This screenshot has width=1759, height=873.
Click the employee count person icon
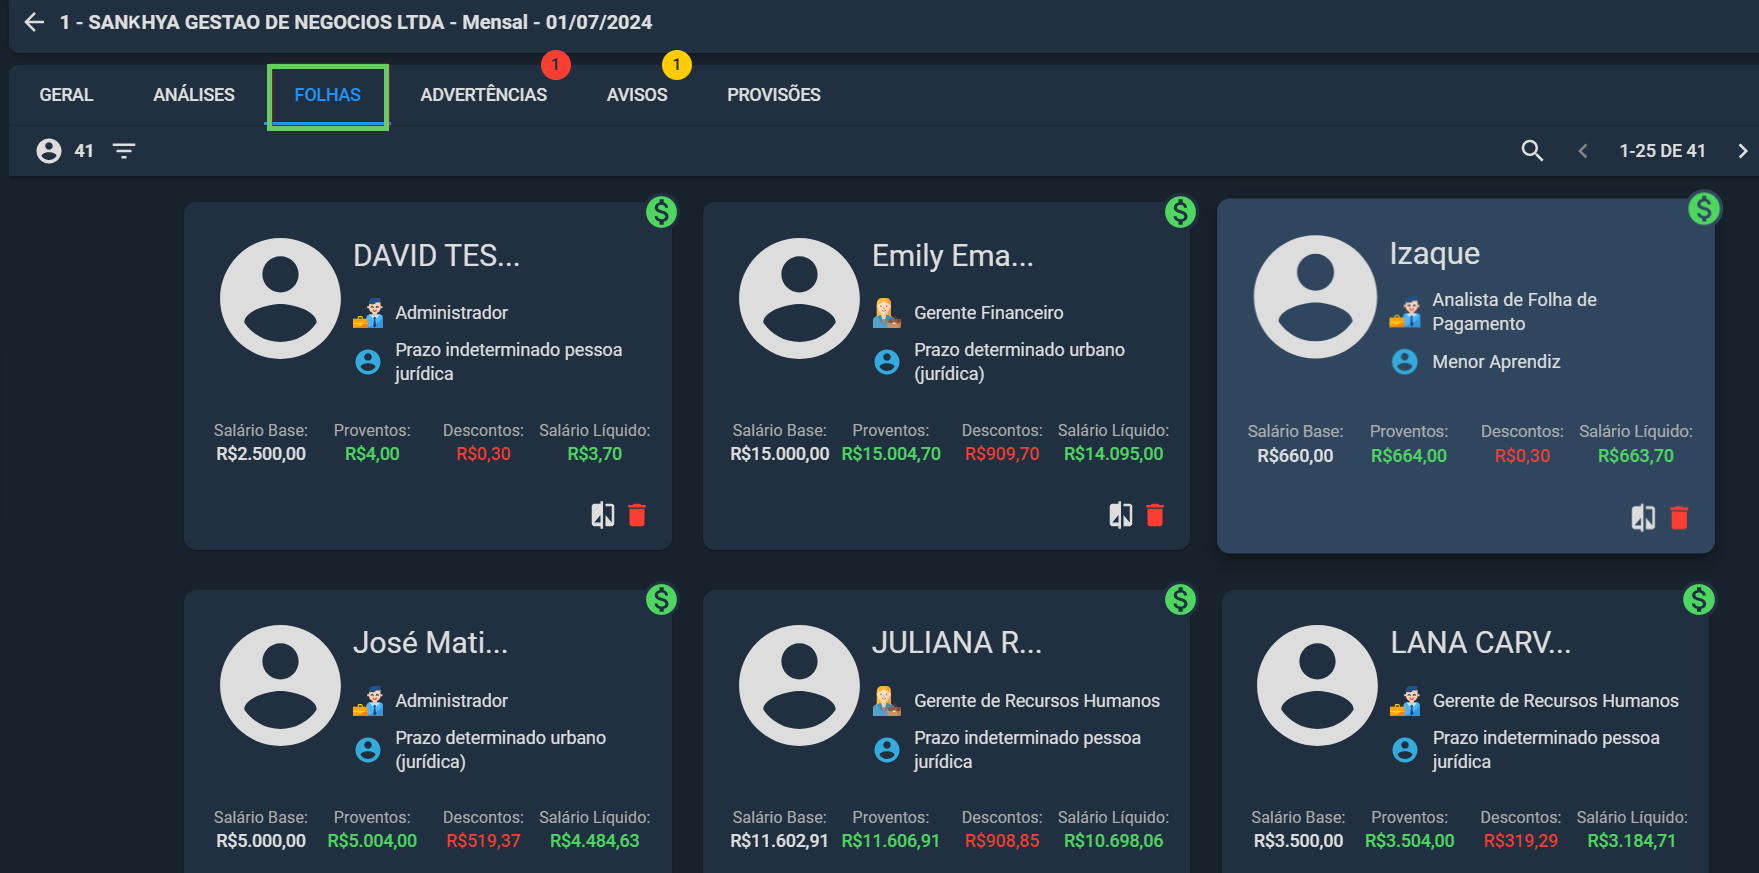click(x=49, y=151)
